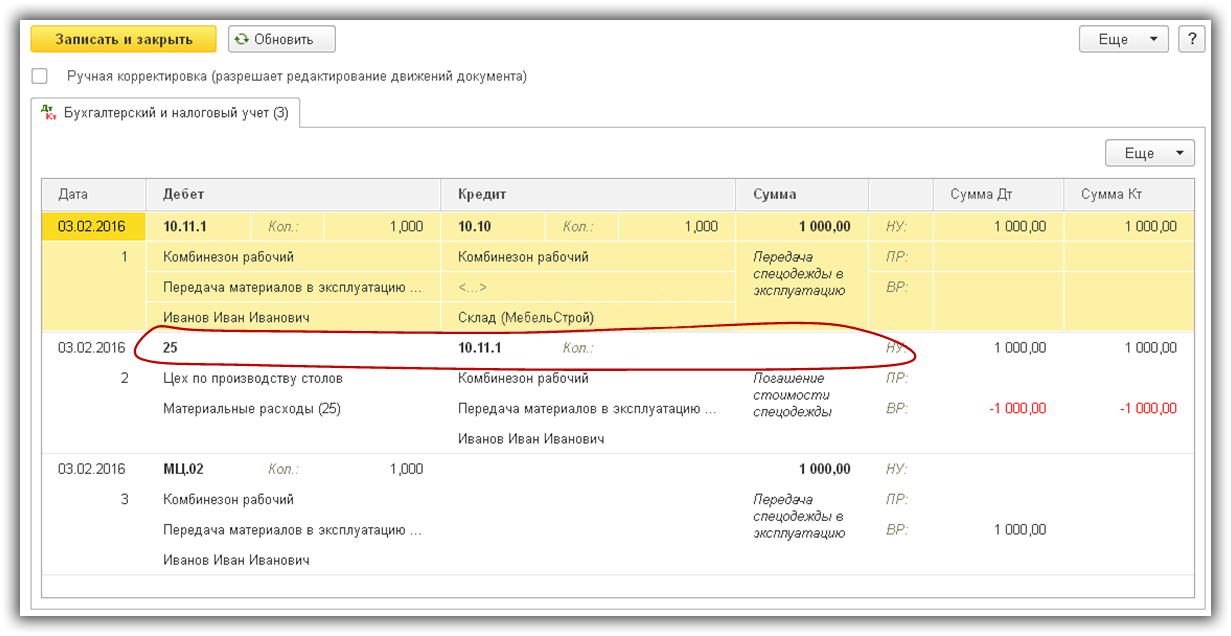Click the Сумма '1 000,00' in row 3
The width and height of the screenshot is (1231, 636).
[824, 469]
